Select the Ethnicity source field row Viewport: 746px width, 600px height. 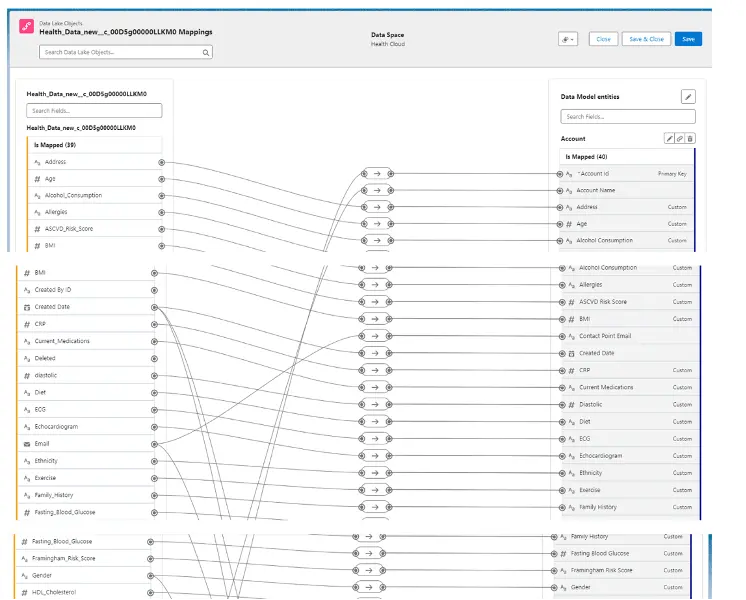87,461
